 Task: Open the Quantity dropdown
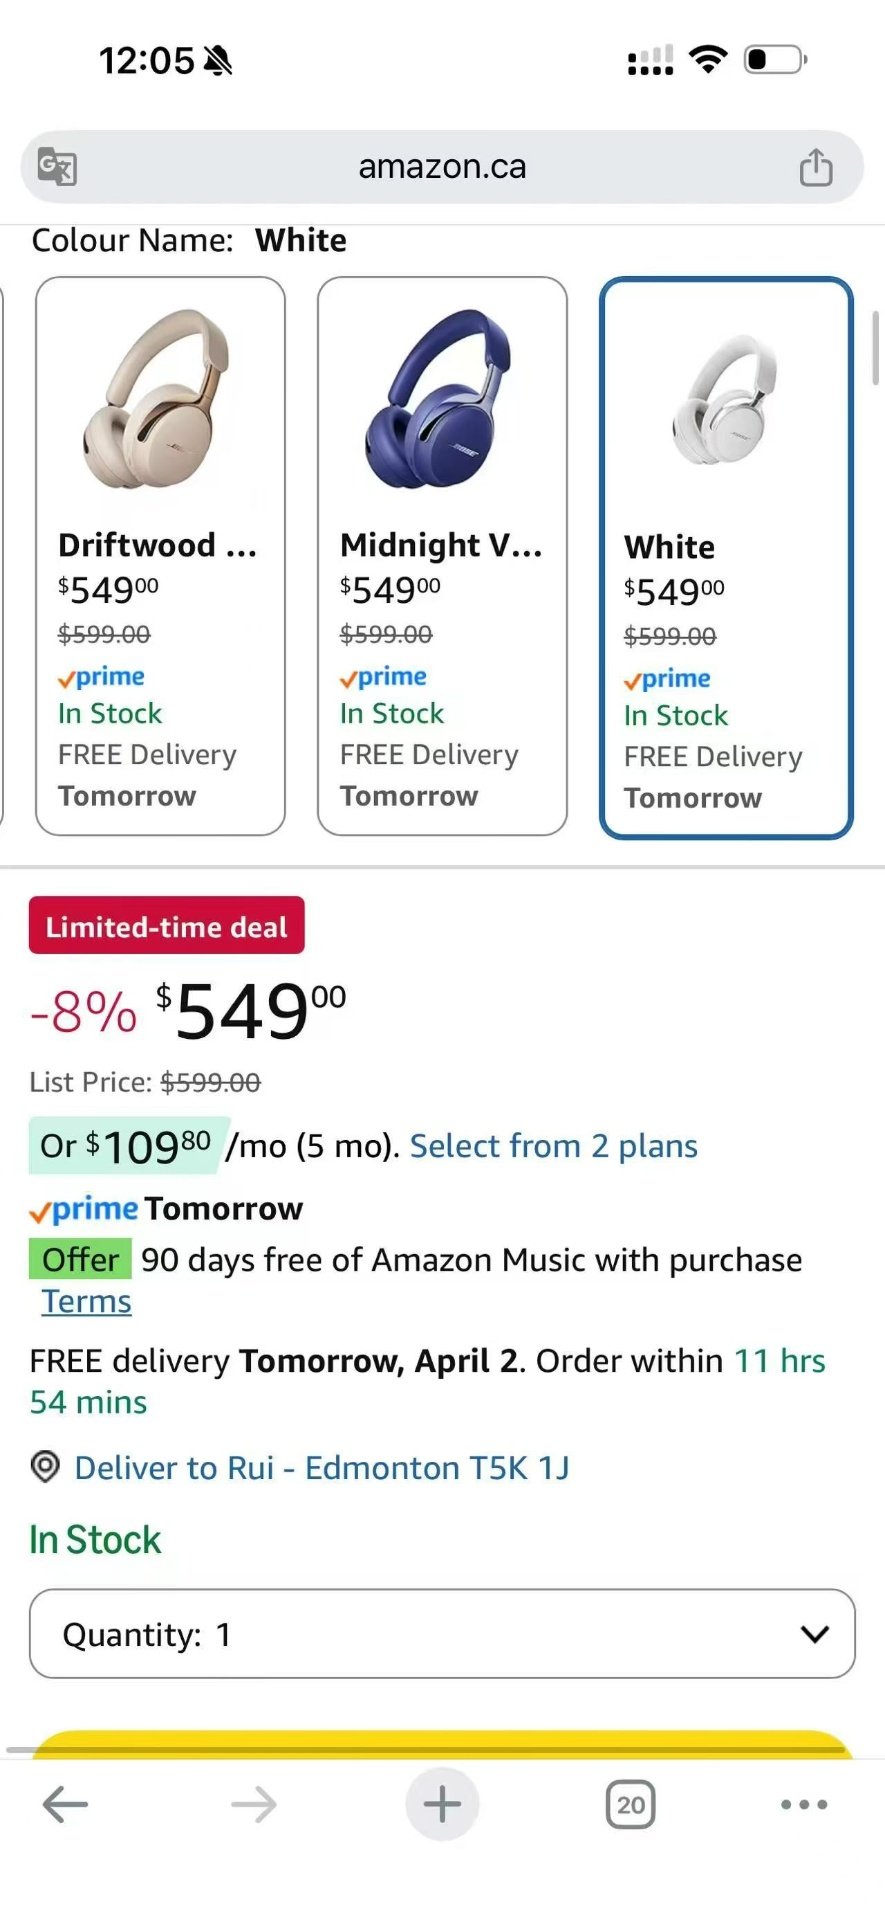pyautogui.click(x=442, y=1634)
